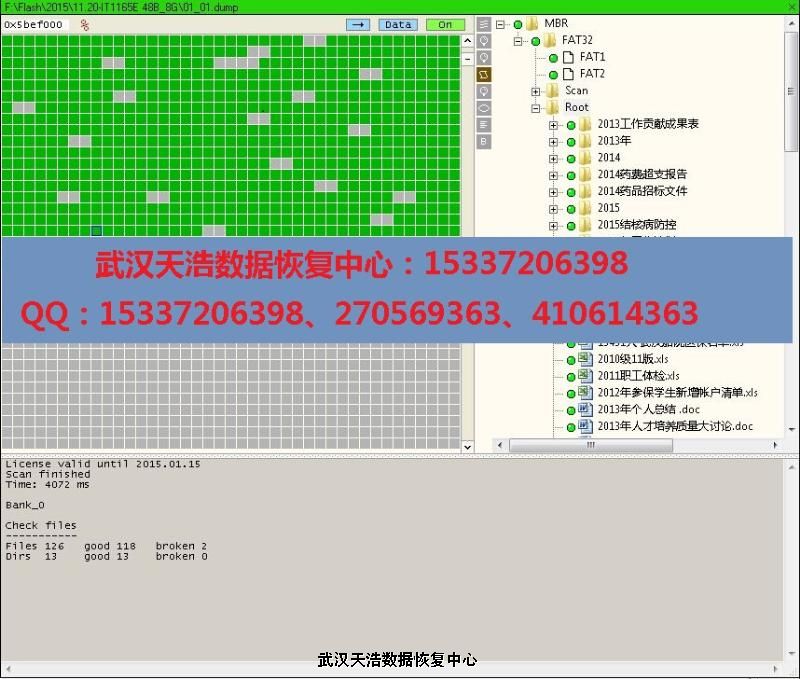Click the tree panel horizontal scrollbar
This screenshot has width=800, height=679.
pos(630,446)
